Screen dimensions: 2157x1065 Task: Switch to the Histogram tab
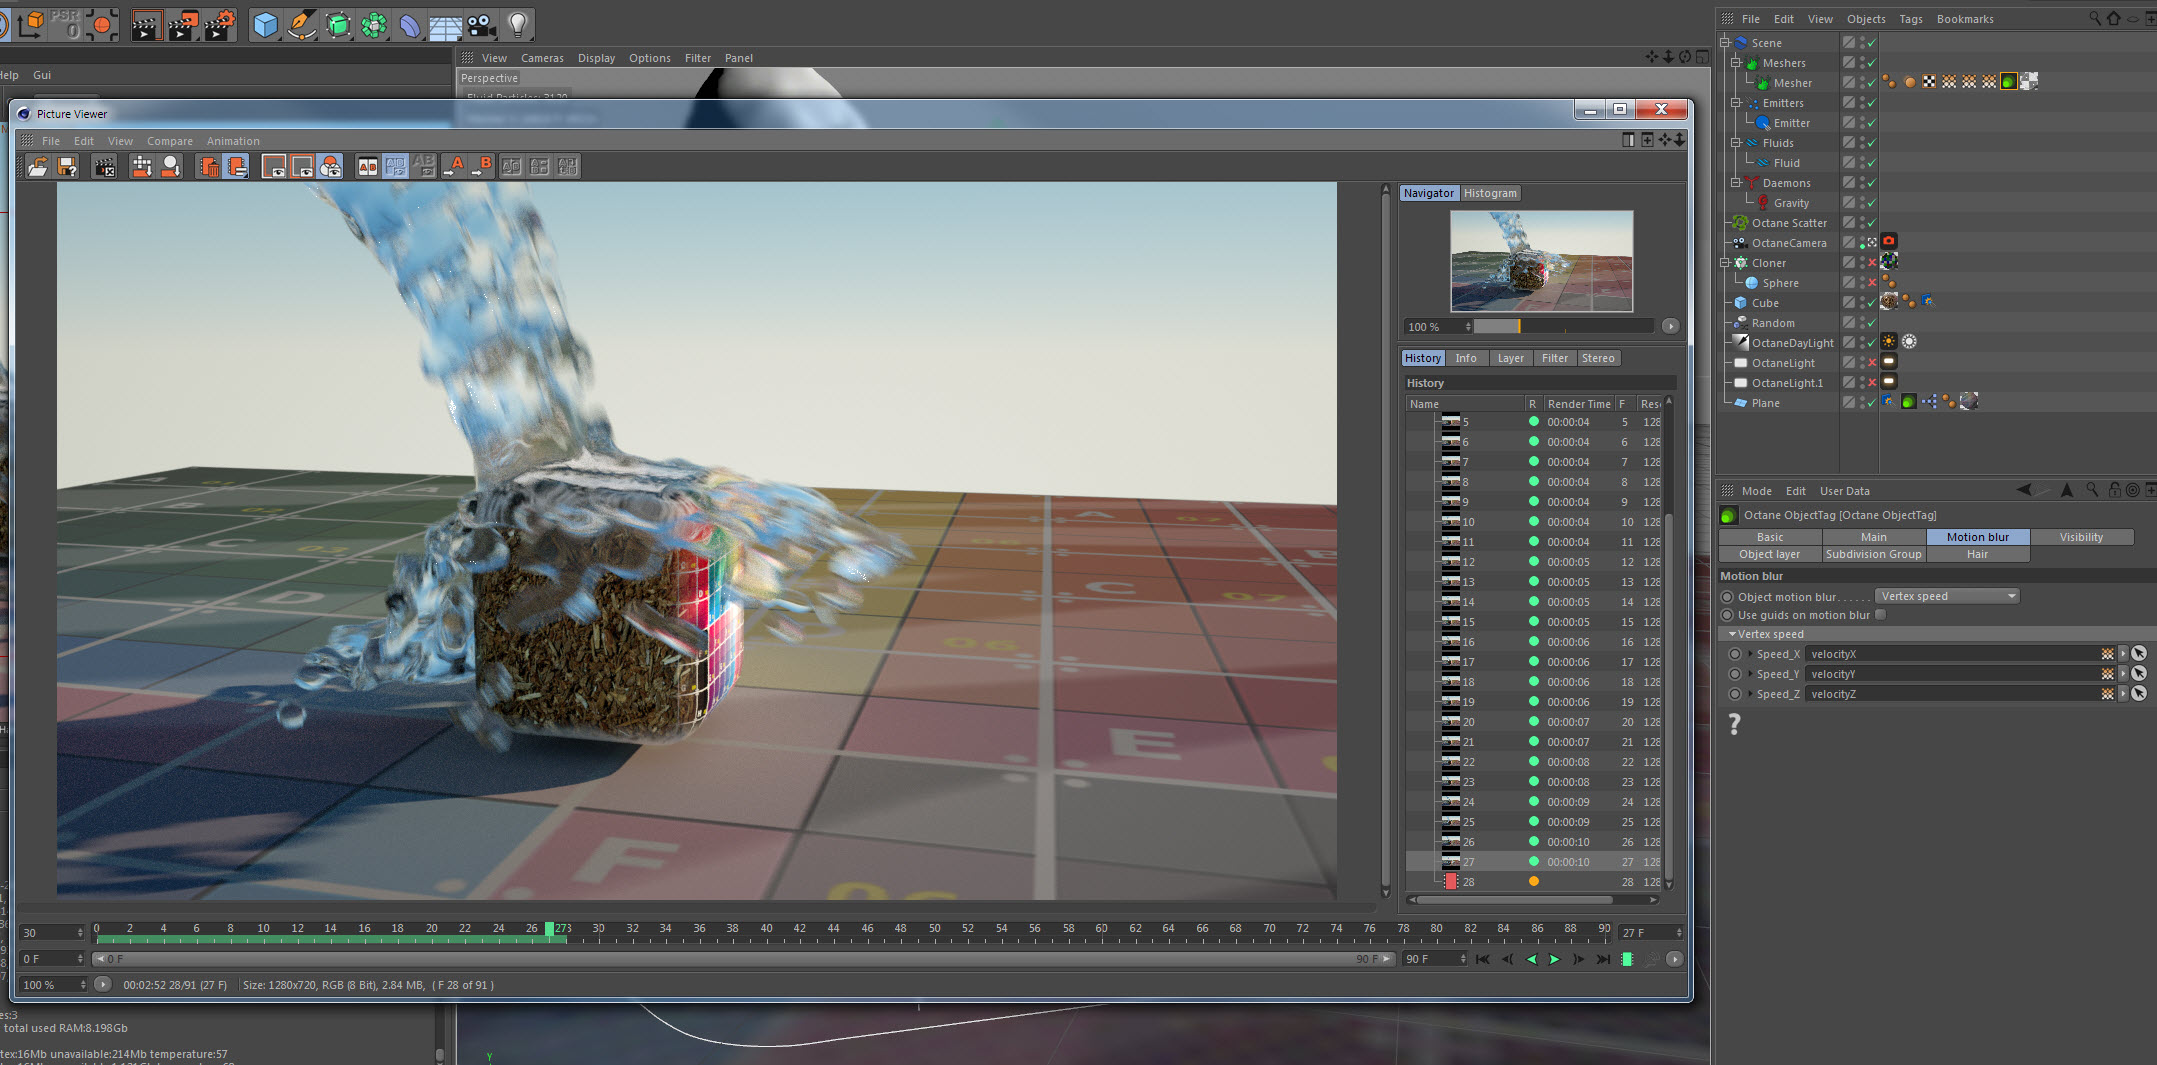(x=1490, y=193)
